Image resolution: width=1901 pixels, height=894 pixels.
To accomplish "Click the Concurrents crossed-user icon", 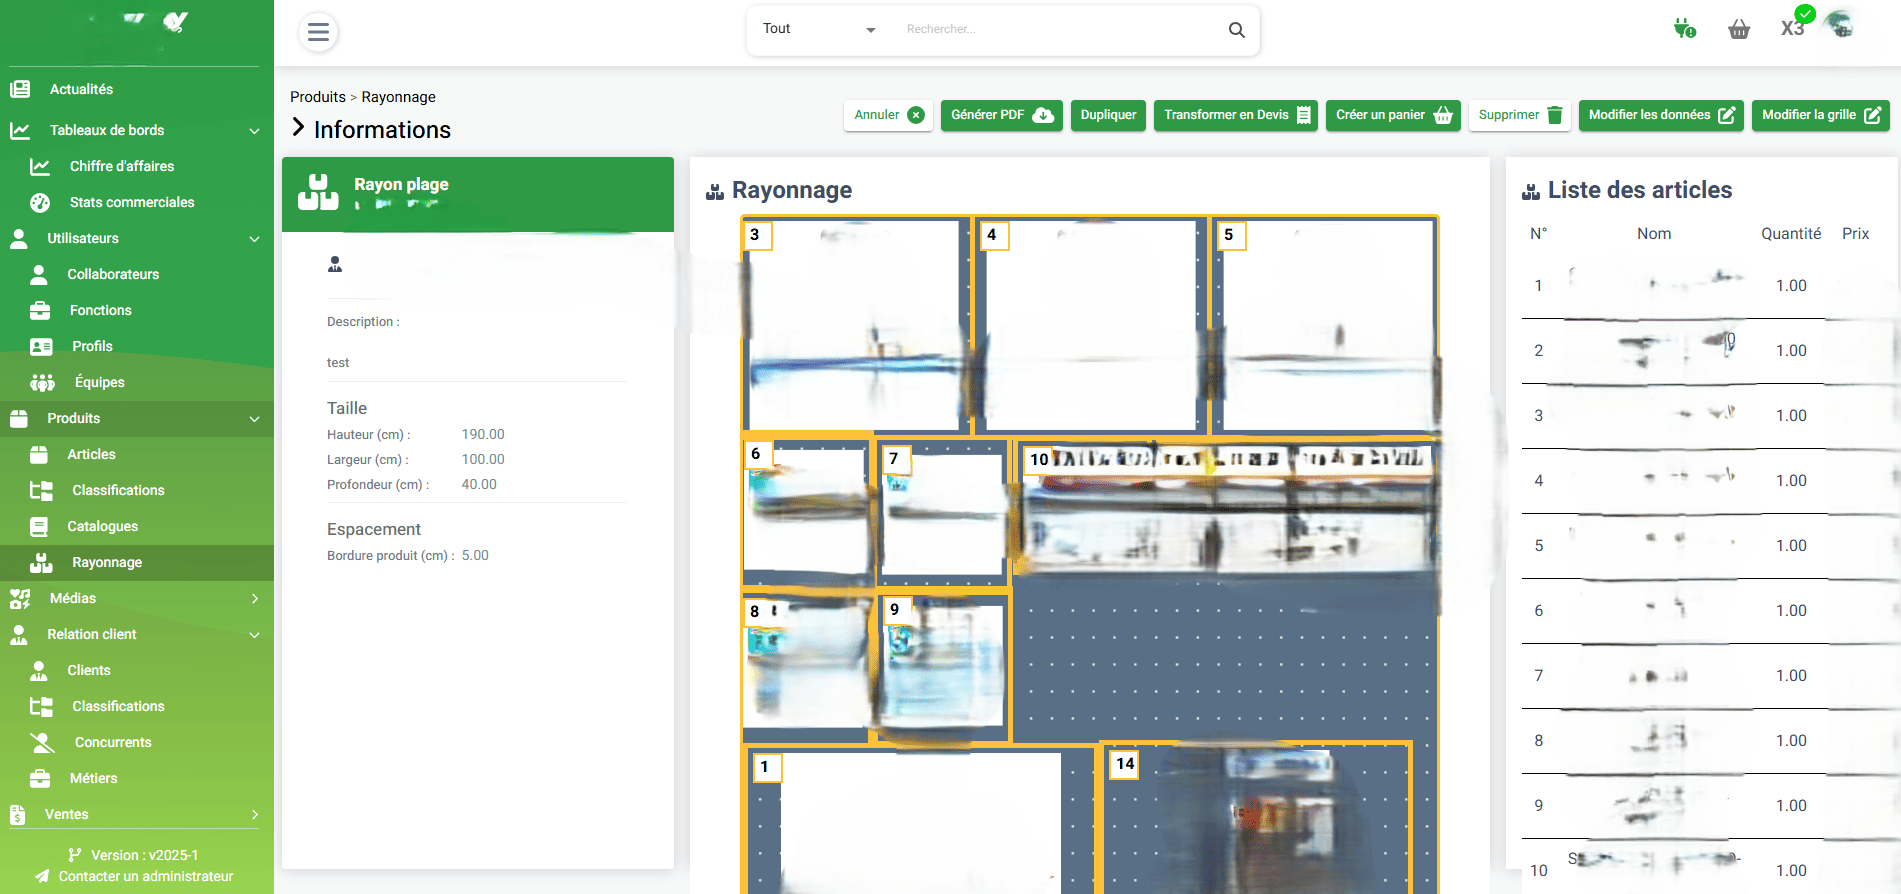I will click(42, 742).
